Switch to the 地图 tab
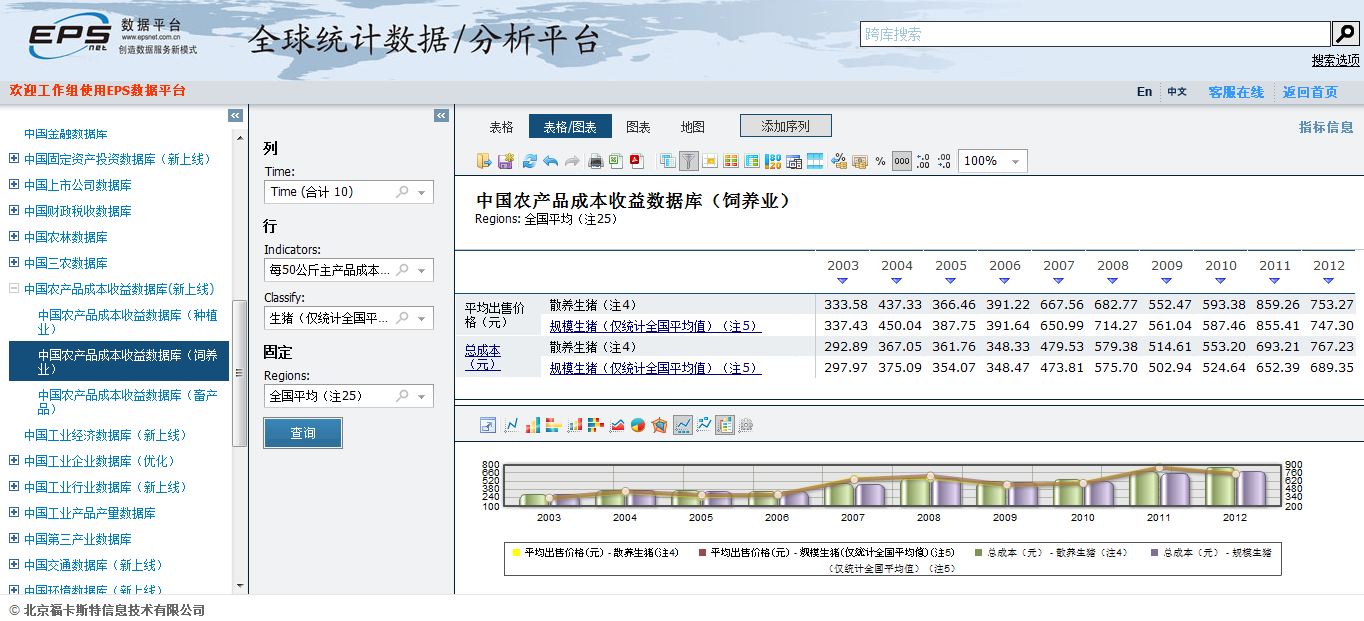1364x621 pixels. point(692,127)
